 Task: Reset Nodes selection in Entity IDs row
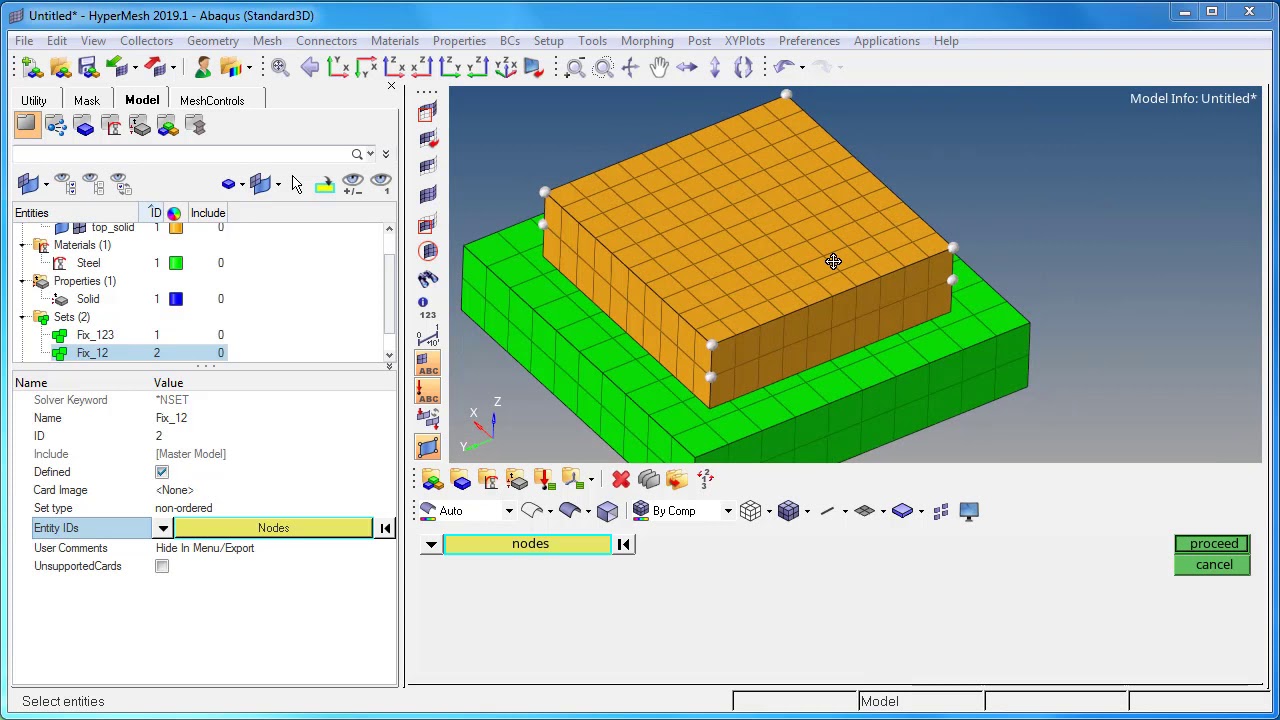(385, 528)
